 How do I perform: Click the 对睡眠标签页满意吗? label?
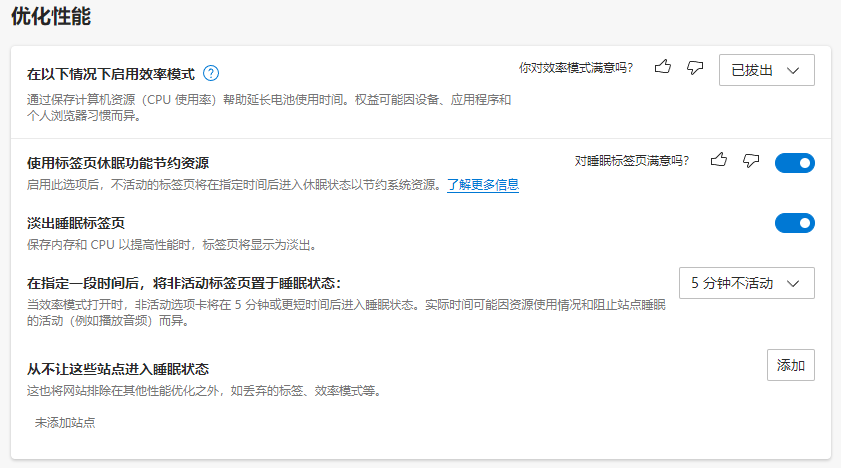(x=632, y=160)
